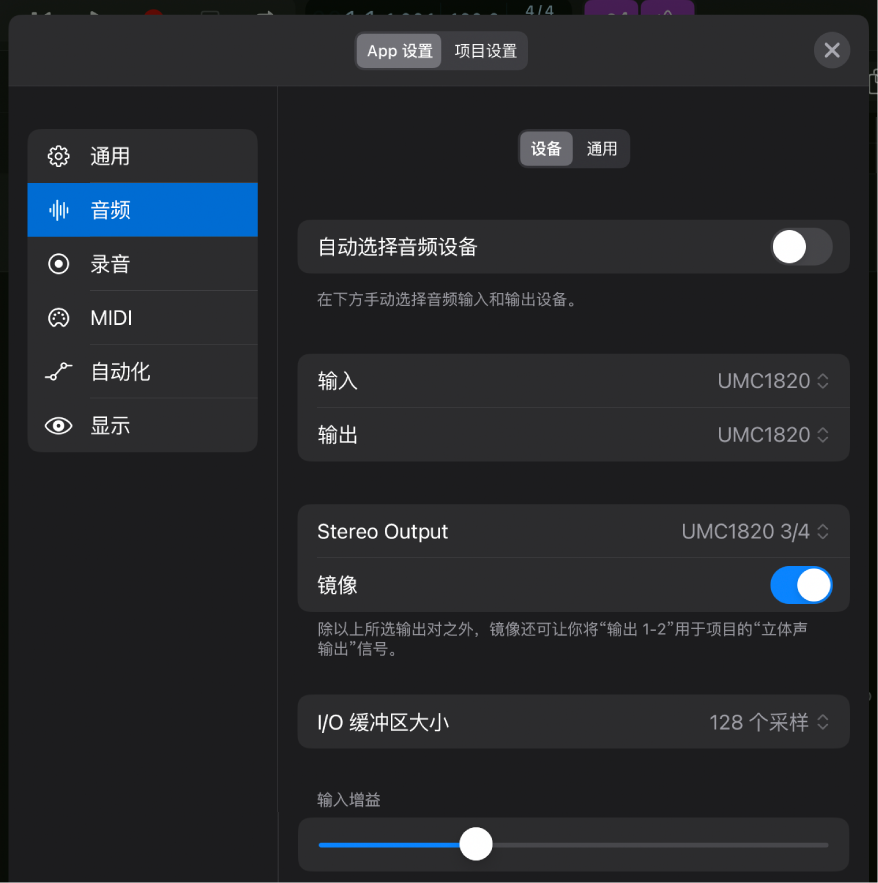Open 自动化 settings via the fader icon

click(x=58, y=371)
